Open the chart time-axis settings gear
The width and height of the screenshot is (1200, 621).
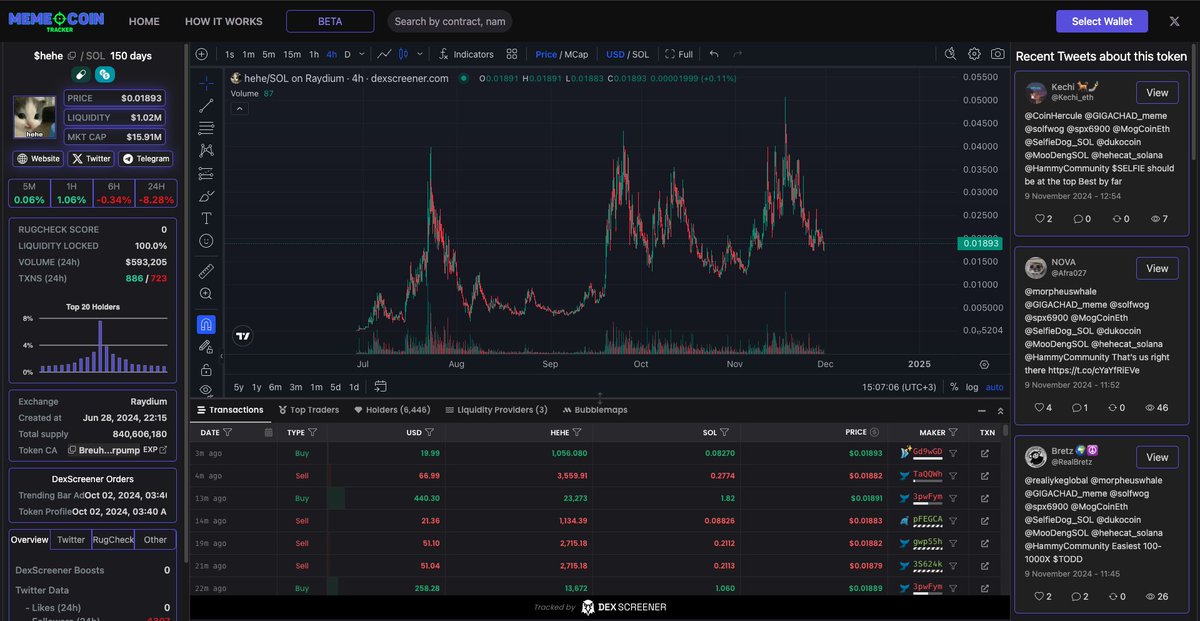pyautogui.click(x=985, y=364)
